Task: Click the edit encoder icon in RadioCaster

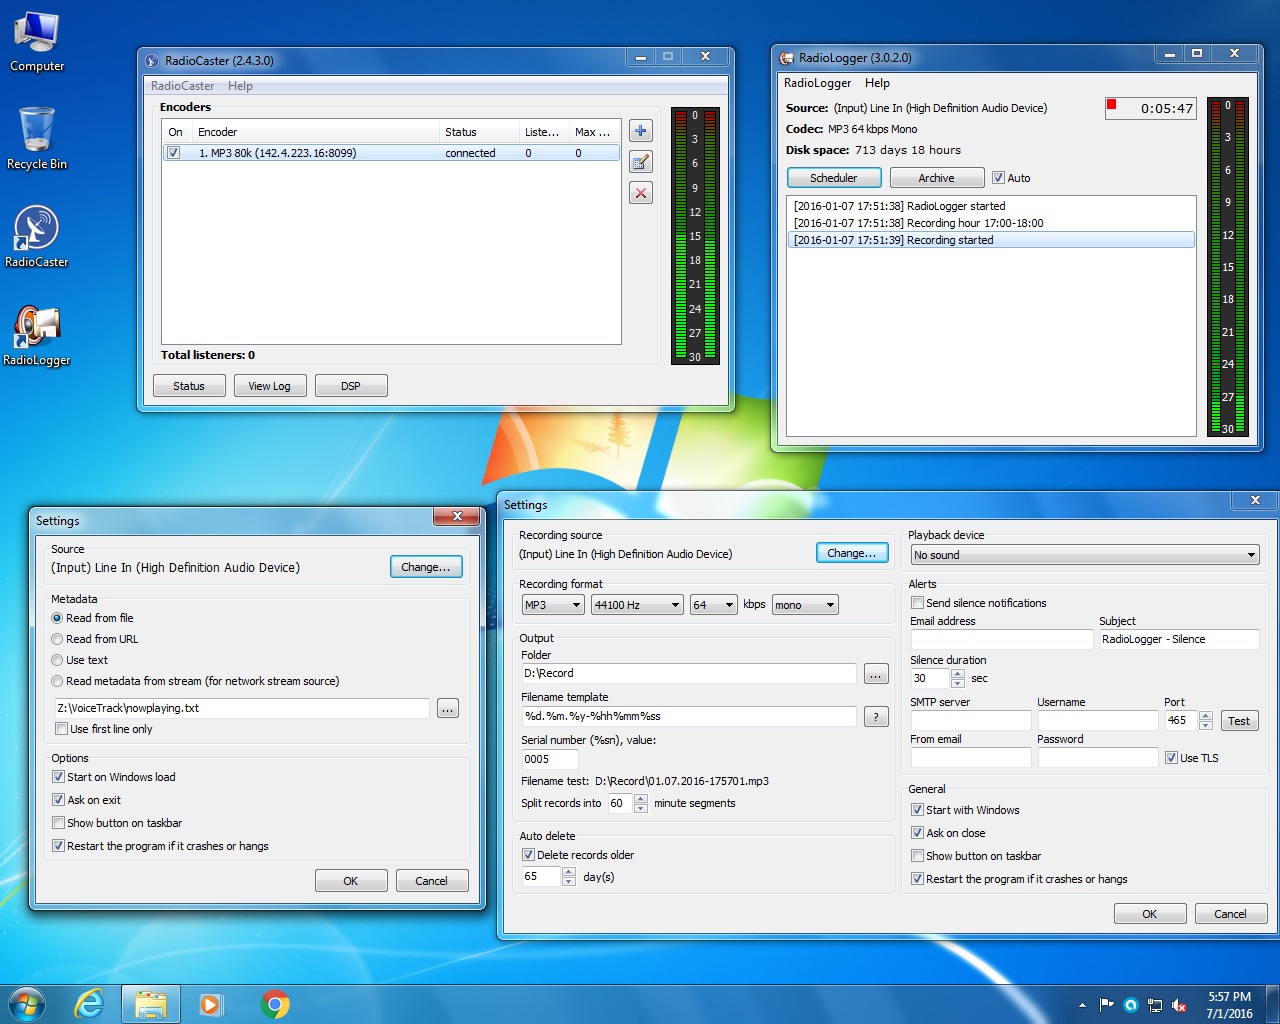Action: (x=641, y=162)
